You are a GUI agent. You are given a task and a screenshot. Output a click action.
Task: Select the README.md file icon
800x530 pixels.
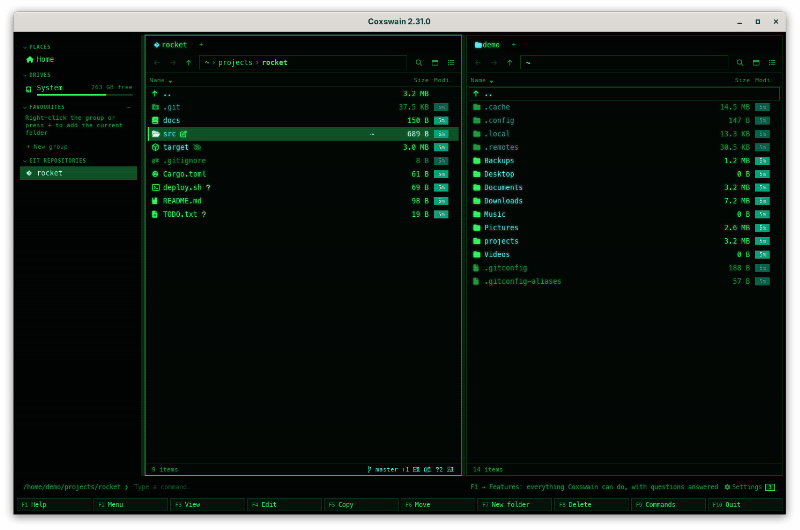155,201
